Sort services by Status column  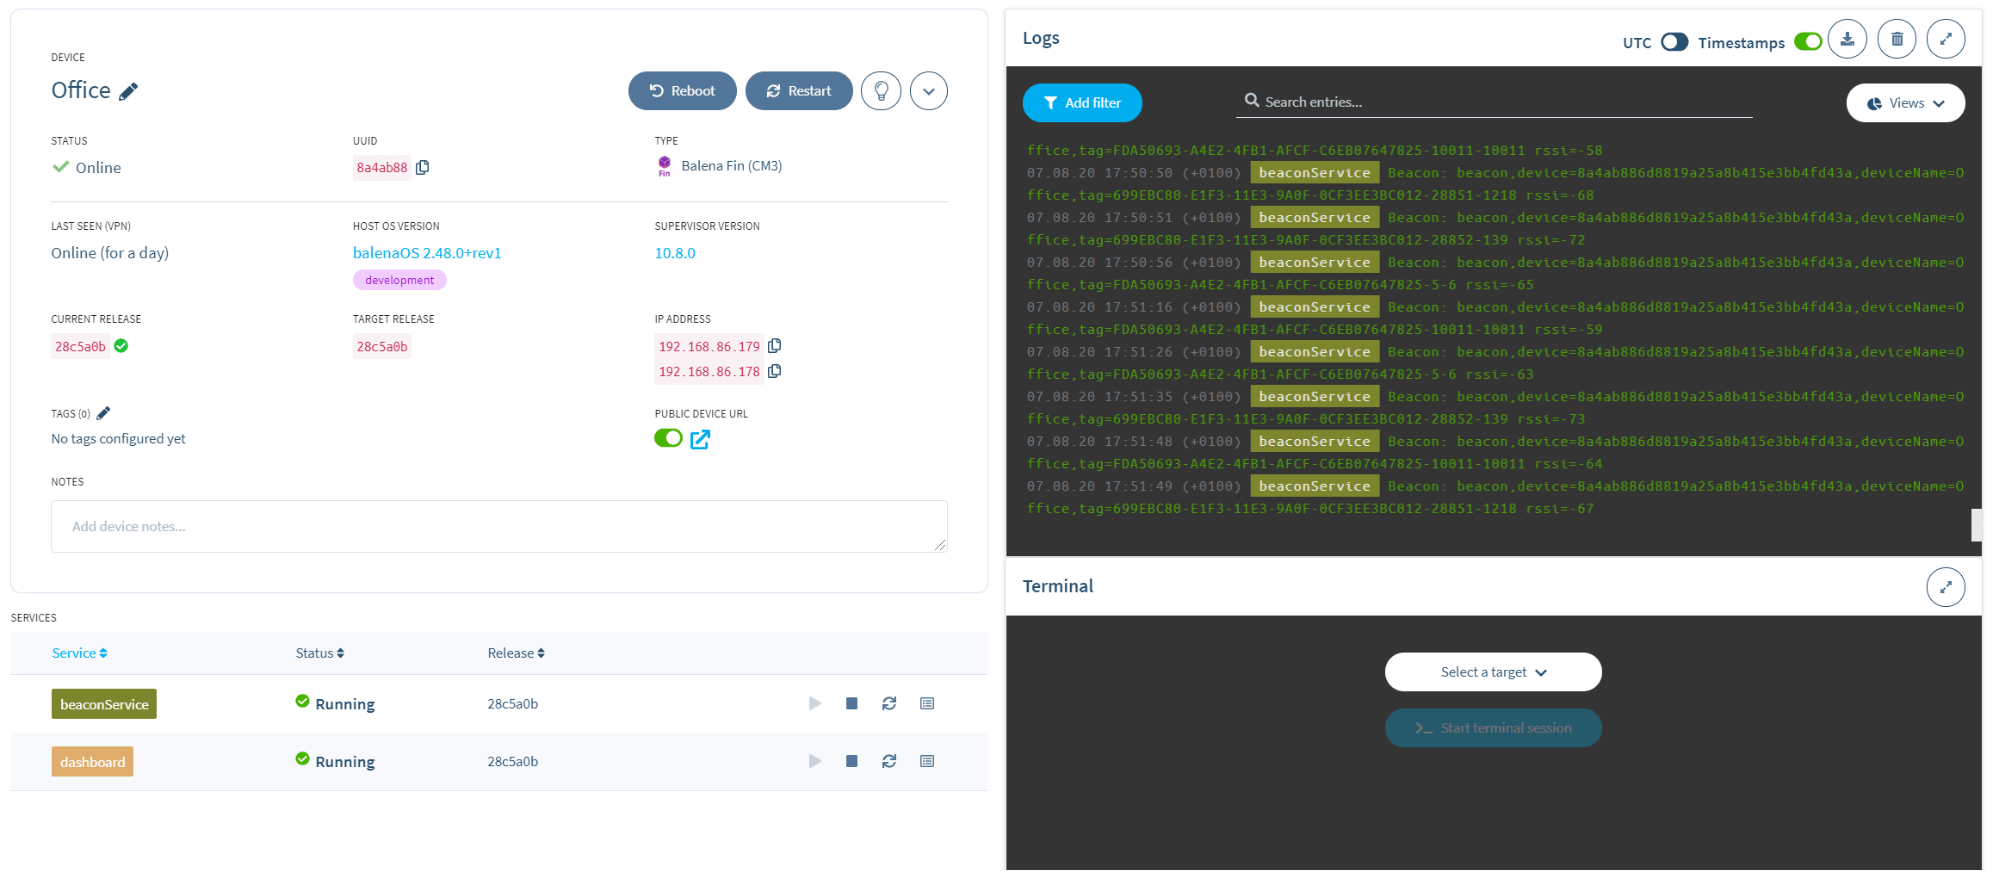(320, 653)
